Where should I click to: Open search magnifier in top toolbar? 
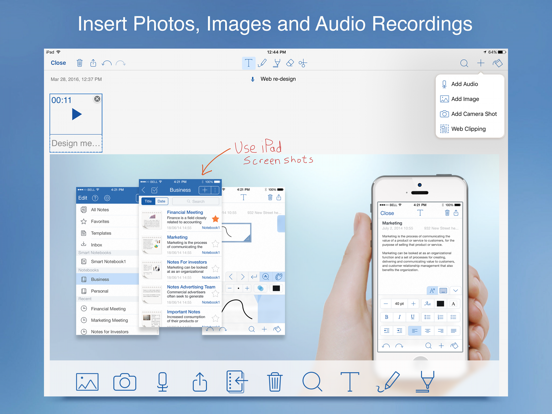(464, 63)
